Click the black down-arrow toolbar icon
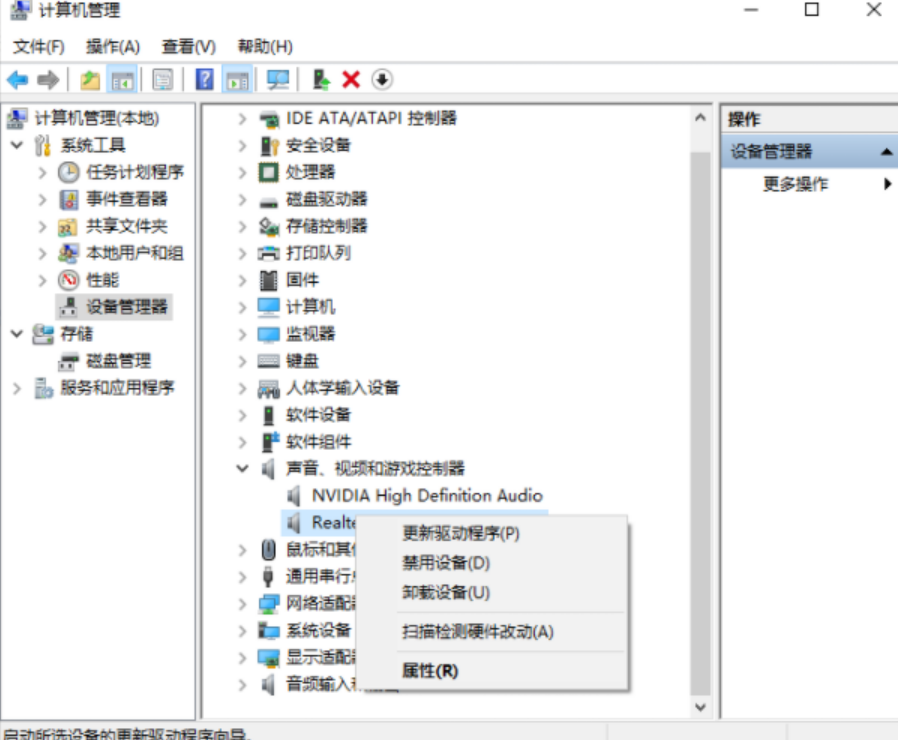Image resolution: width=898 pixels, height=740 pixels. click(382, 80)
